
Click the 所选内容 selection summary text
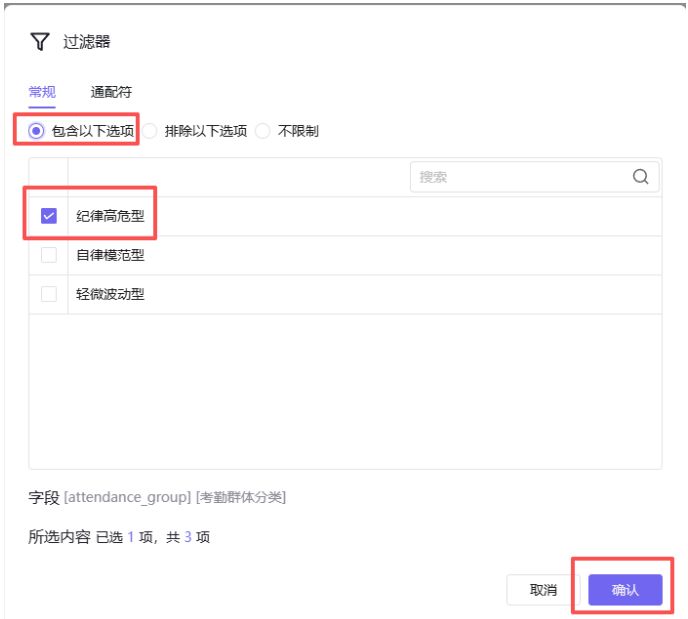tap(119, 537)
